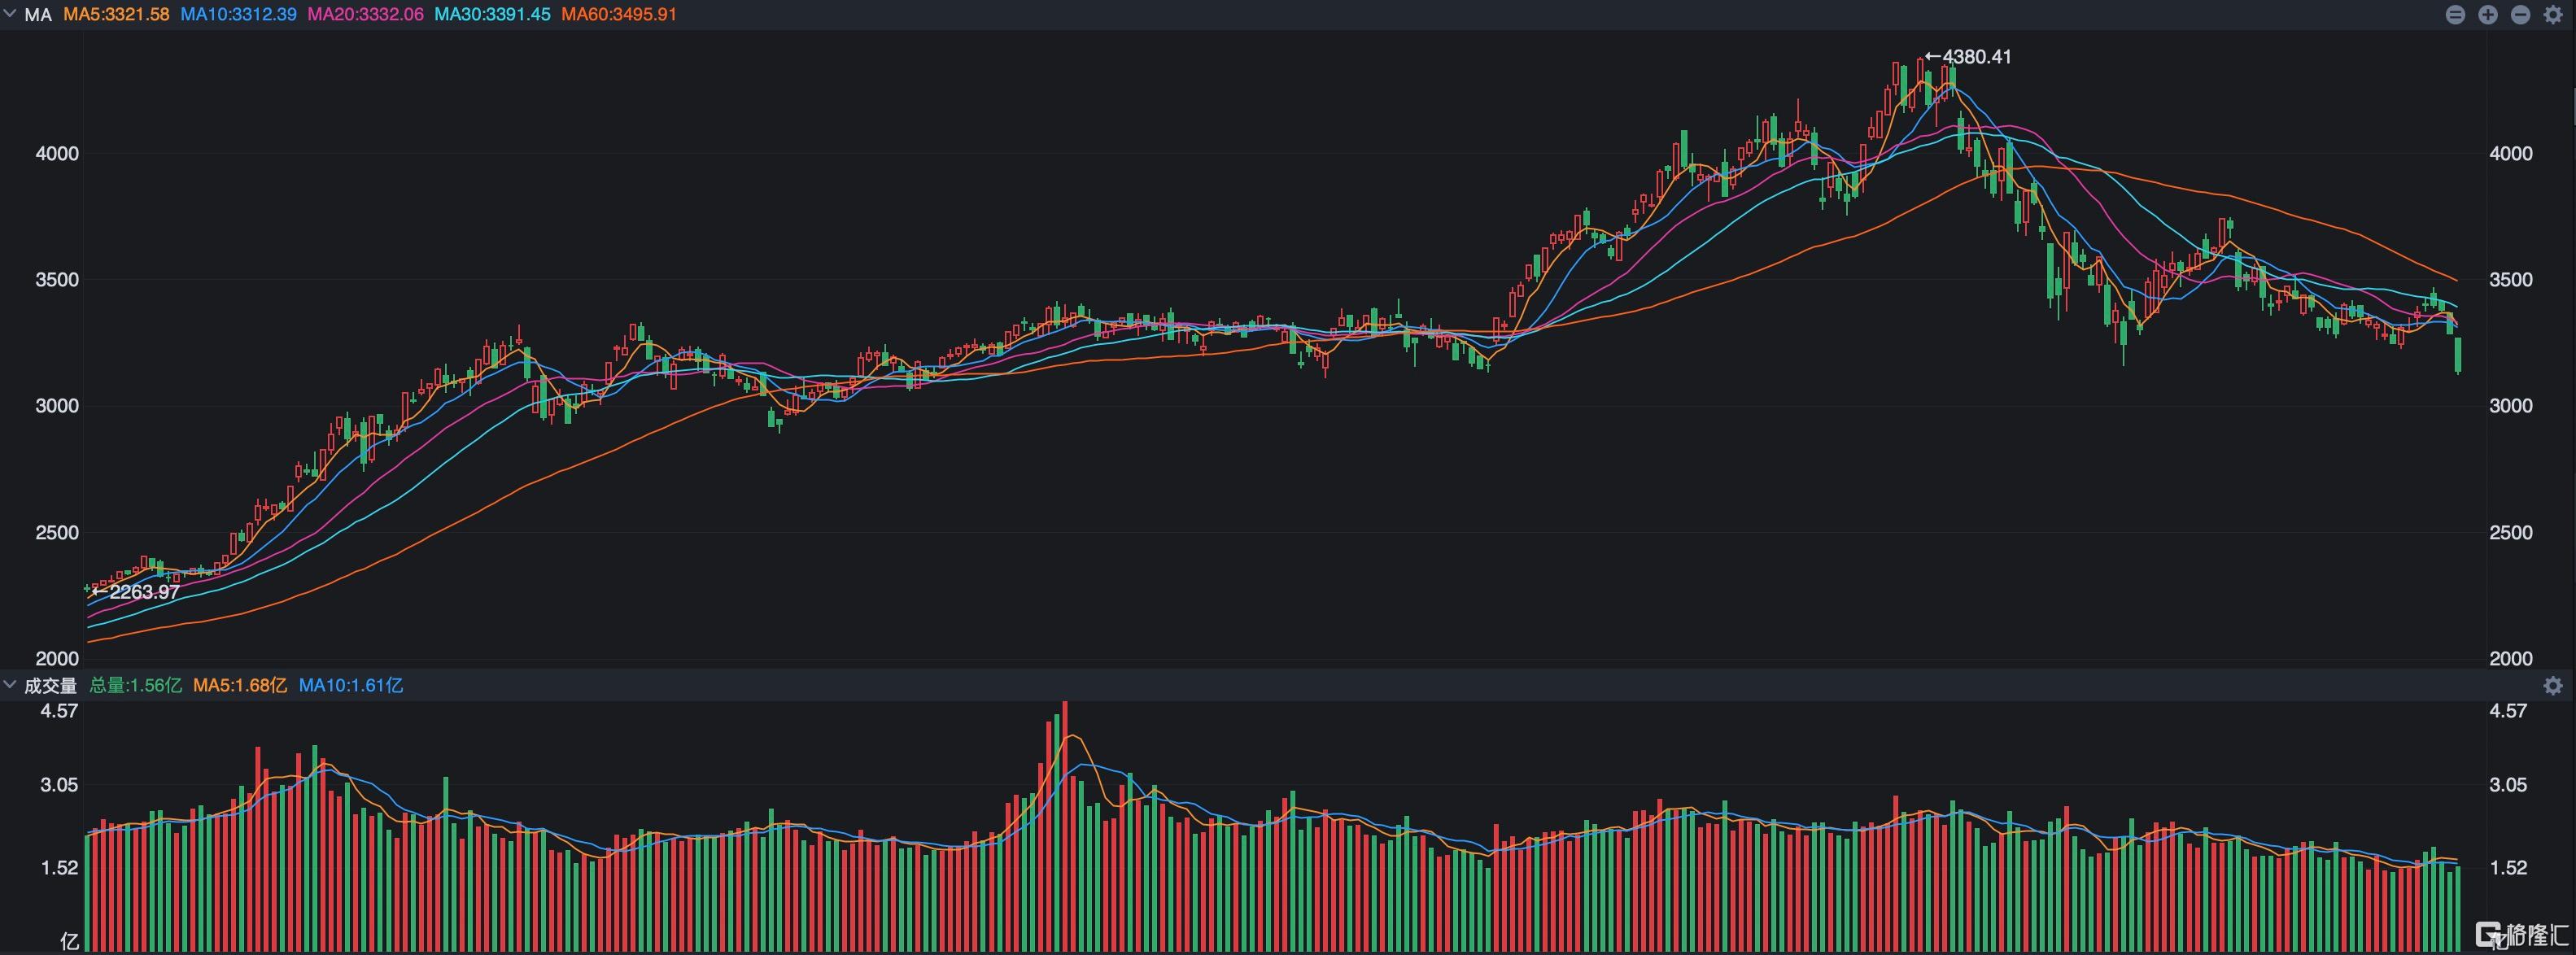Click MA20:3332.06 legend value
The width and height of the screenshot is (2576, 955).
pyautogui.click(x=365, y=15)
